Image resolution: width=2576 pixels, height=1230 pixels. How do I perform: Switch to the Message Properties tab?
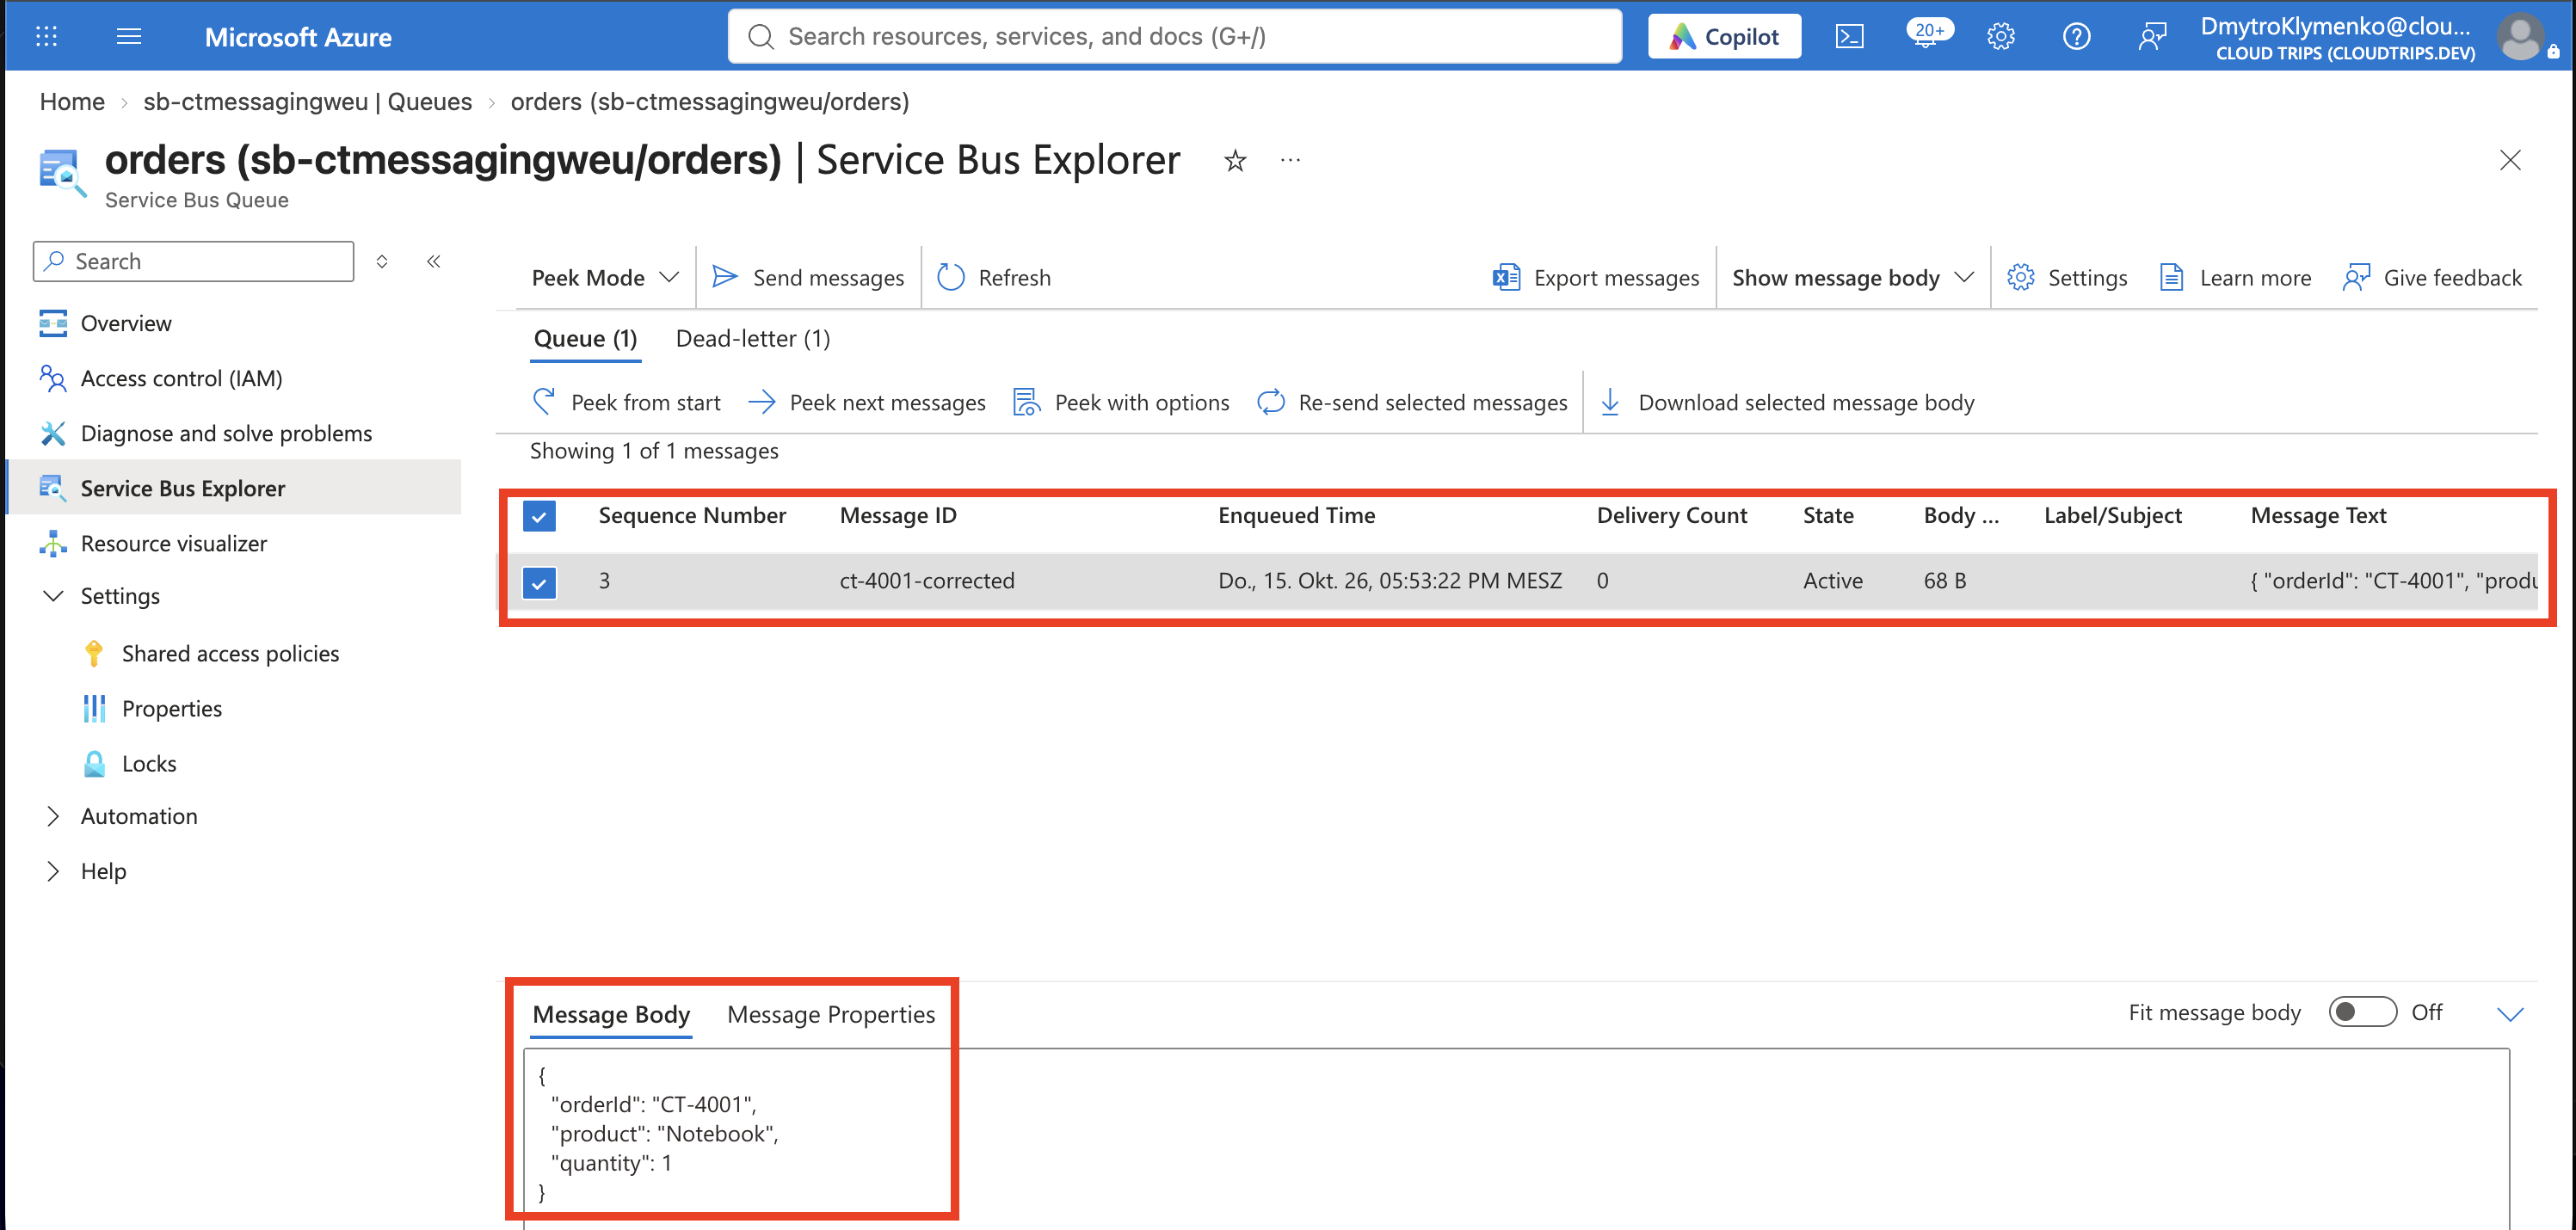click(x=831, y=1014)
